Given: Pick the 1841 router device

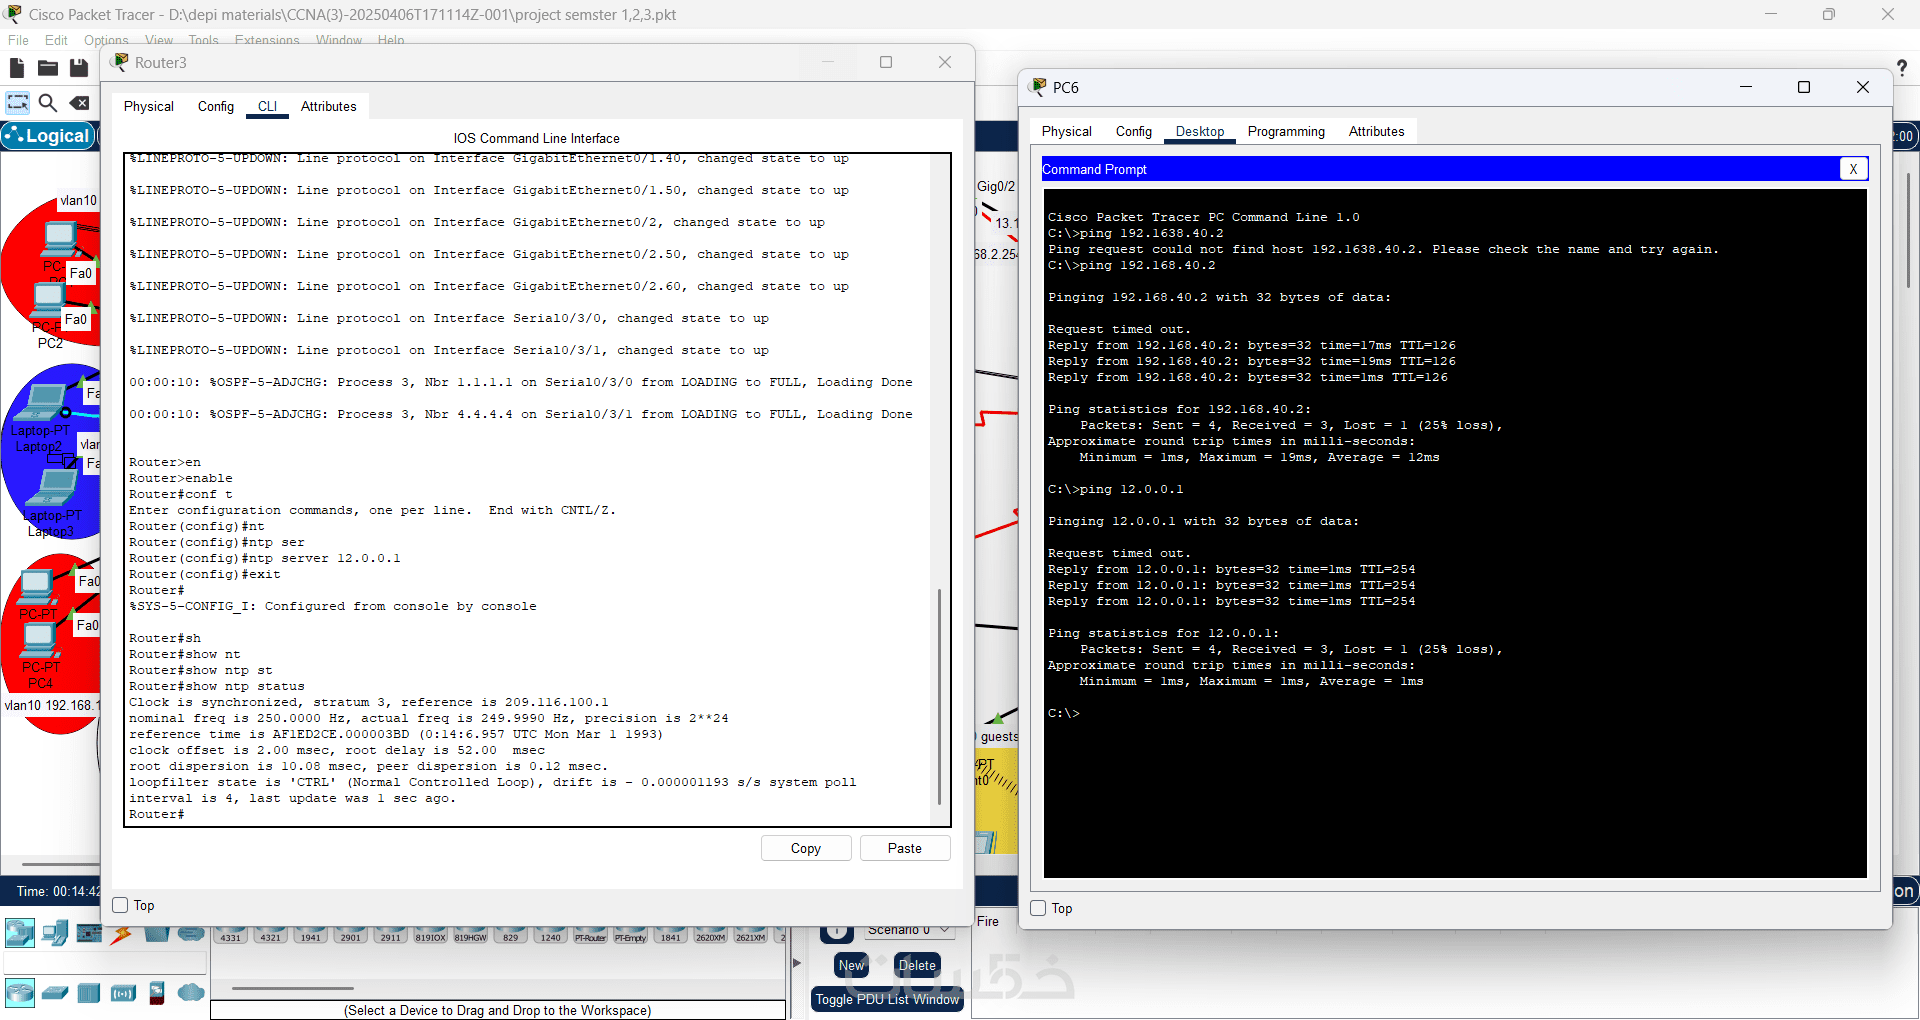Looking at the screenshot, I should (671, 936).
